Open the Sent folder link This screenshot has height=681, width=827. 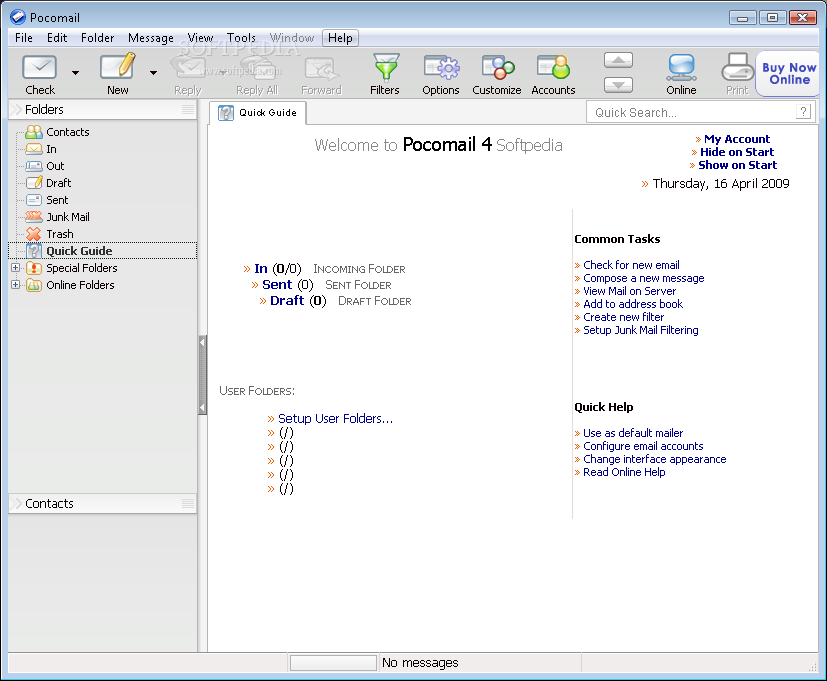point(277,285)
